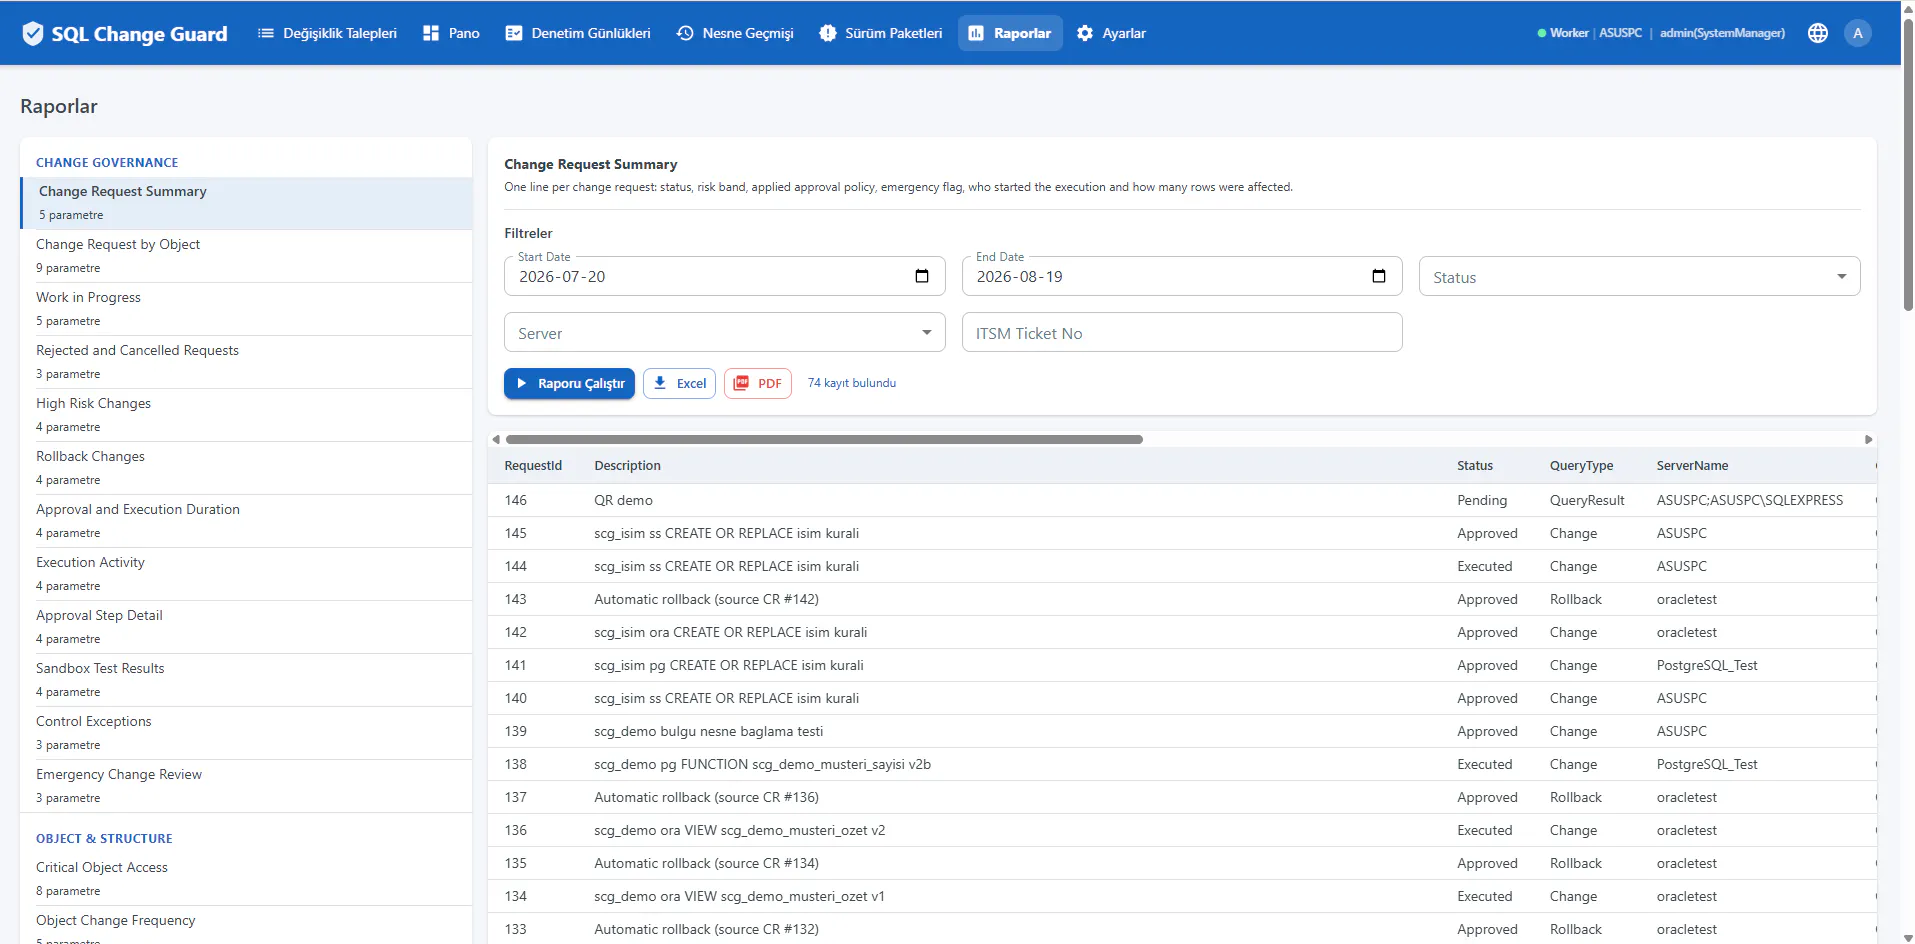Click admin(SystemManager) user label
This screenshot has width=1915, height=944.
point(1722,33)
